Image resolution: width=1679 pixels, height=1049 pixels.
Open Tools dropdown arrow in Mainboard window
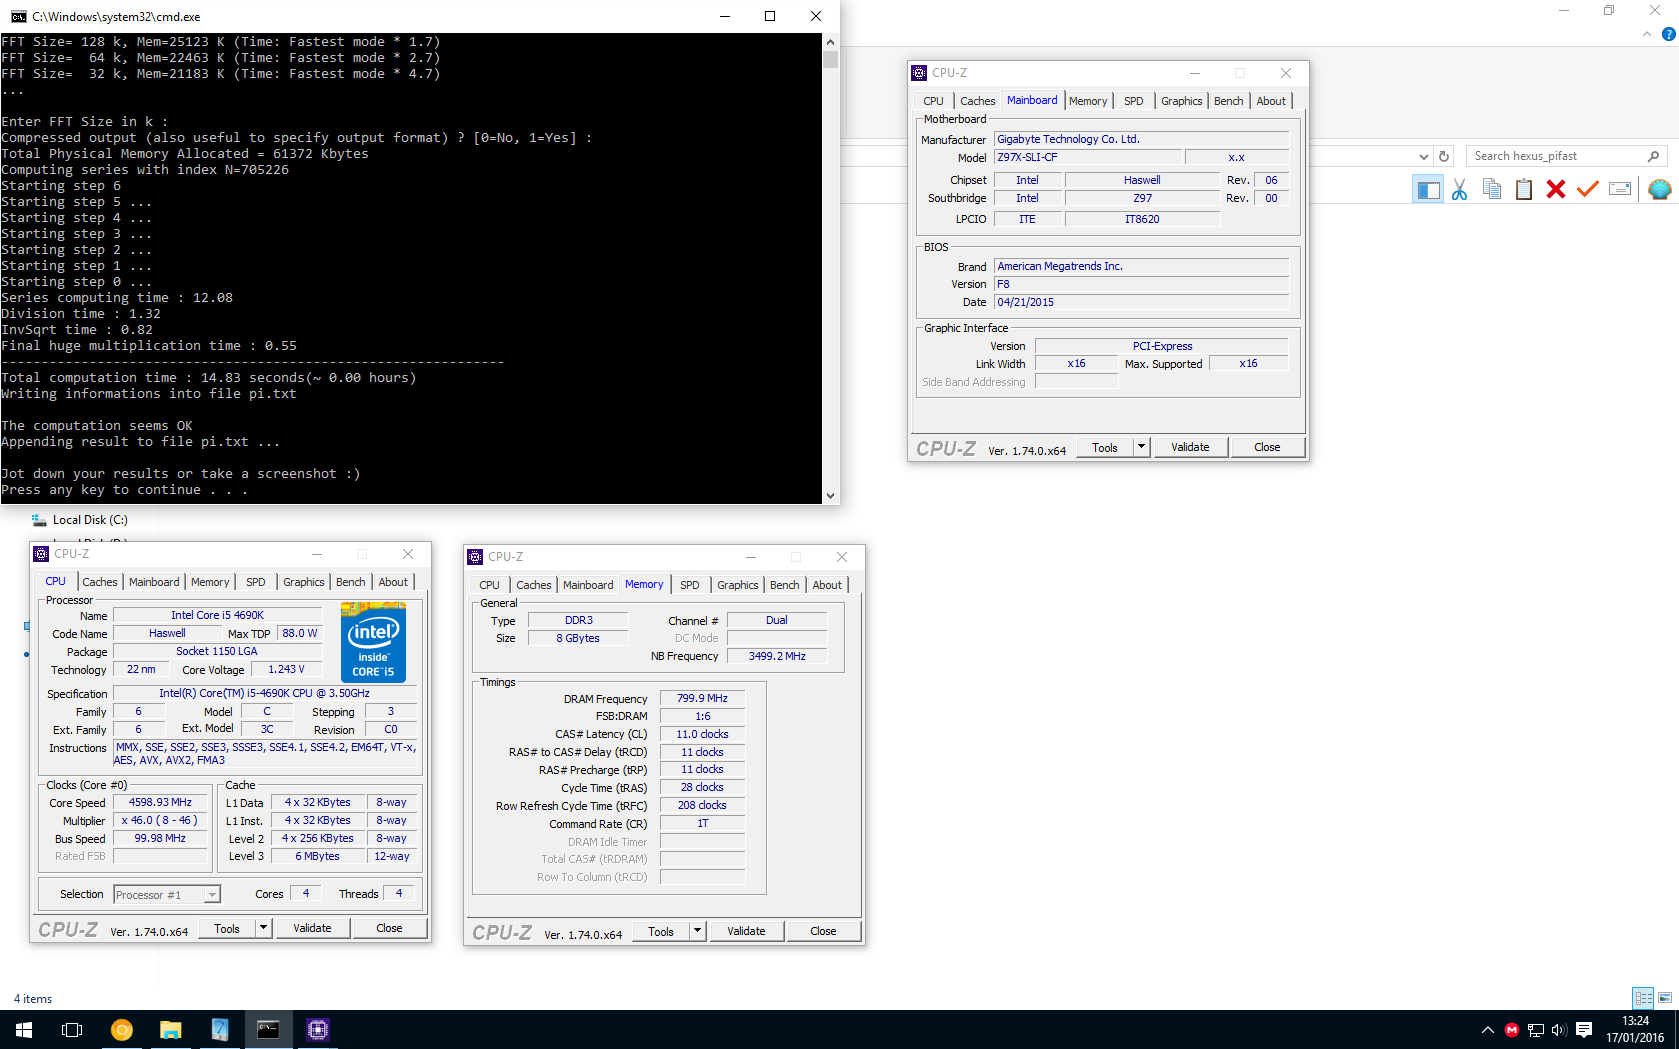click(1142, 447)
